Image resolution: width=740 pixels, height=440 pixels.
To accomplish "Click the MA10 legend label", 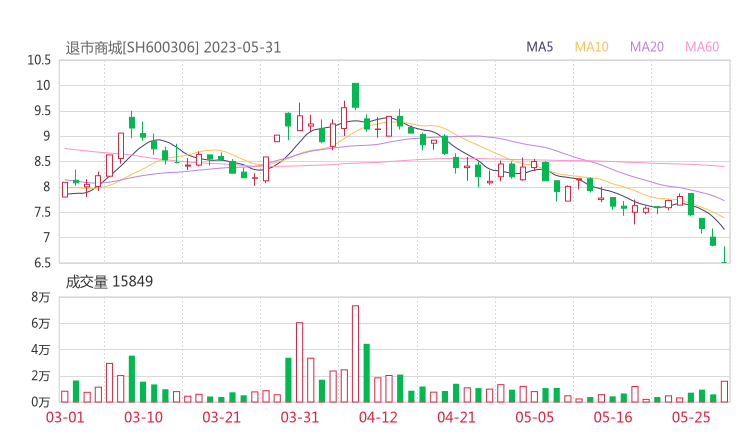I will [591, 47].
